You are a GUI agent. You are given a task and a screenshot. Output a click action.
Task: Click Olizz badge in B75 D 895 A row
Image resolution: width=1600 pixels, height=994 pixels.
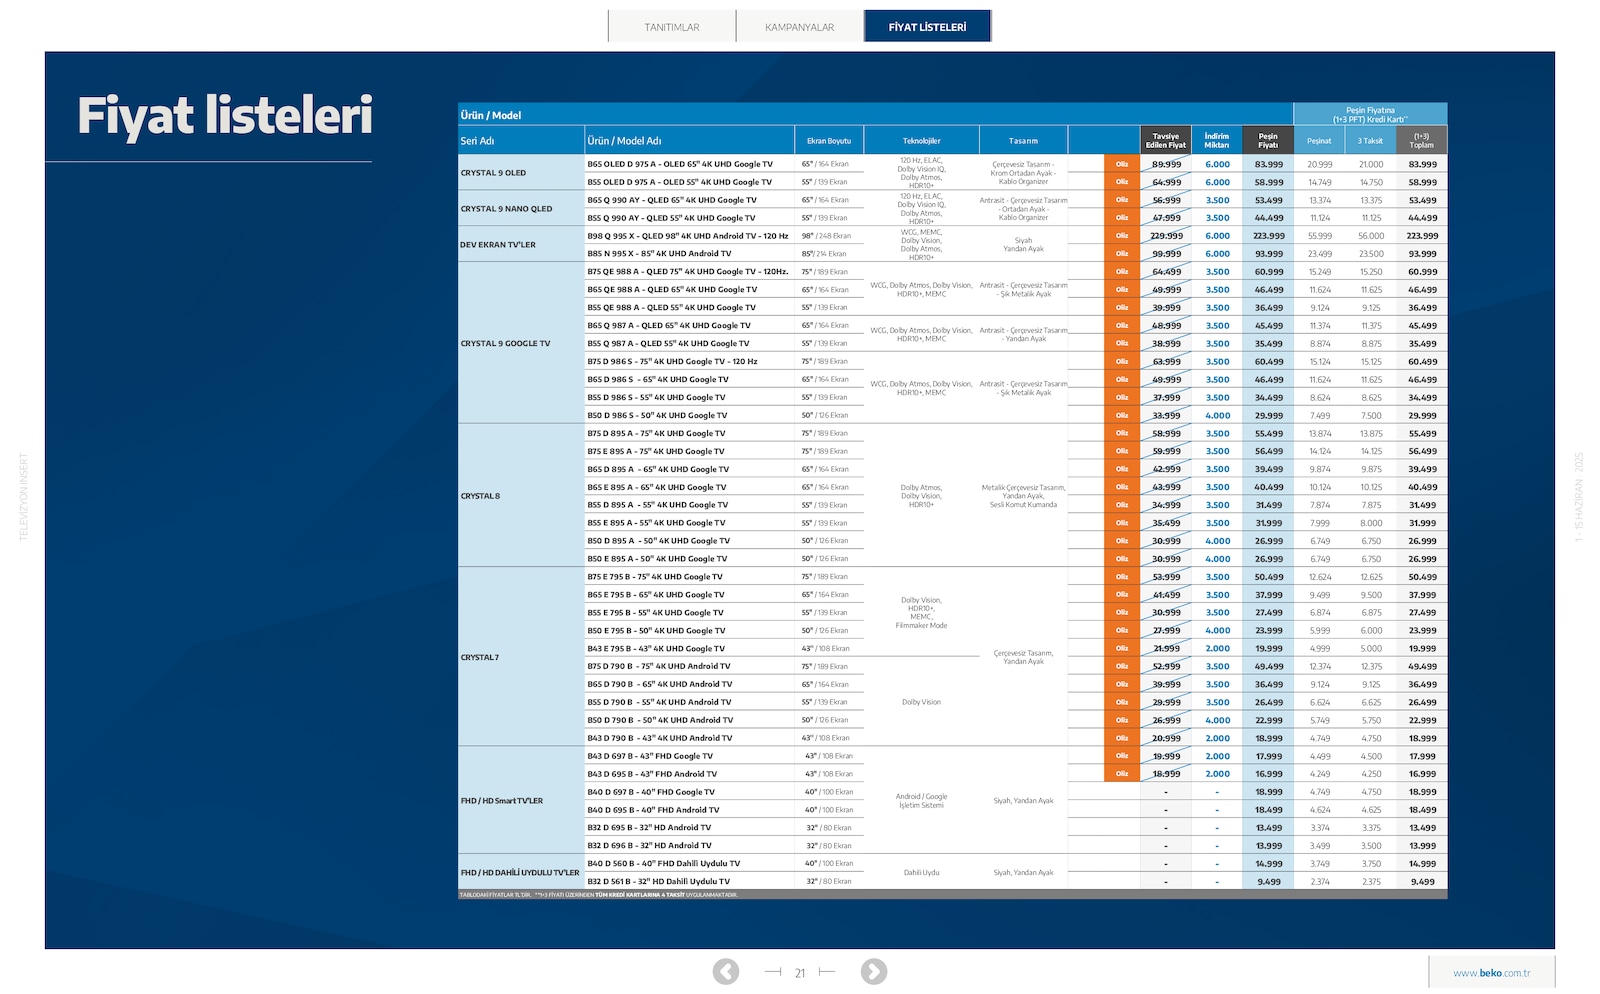click(1122, 433)
